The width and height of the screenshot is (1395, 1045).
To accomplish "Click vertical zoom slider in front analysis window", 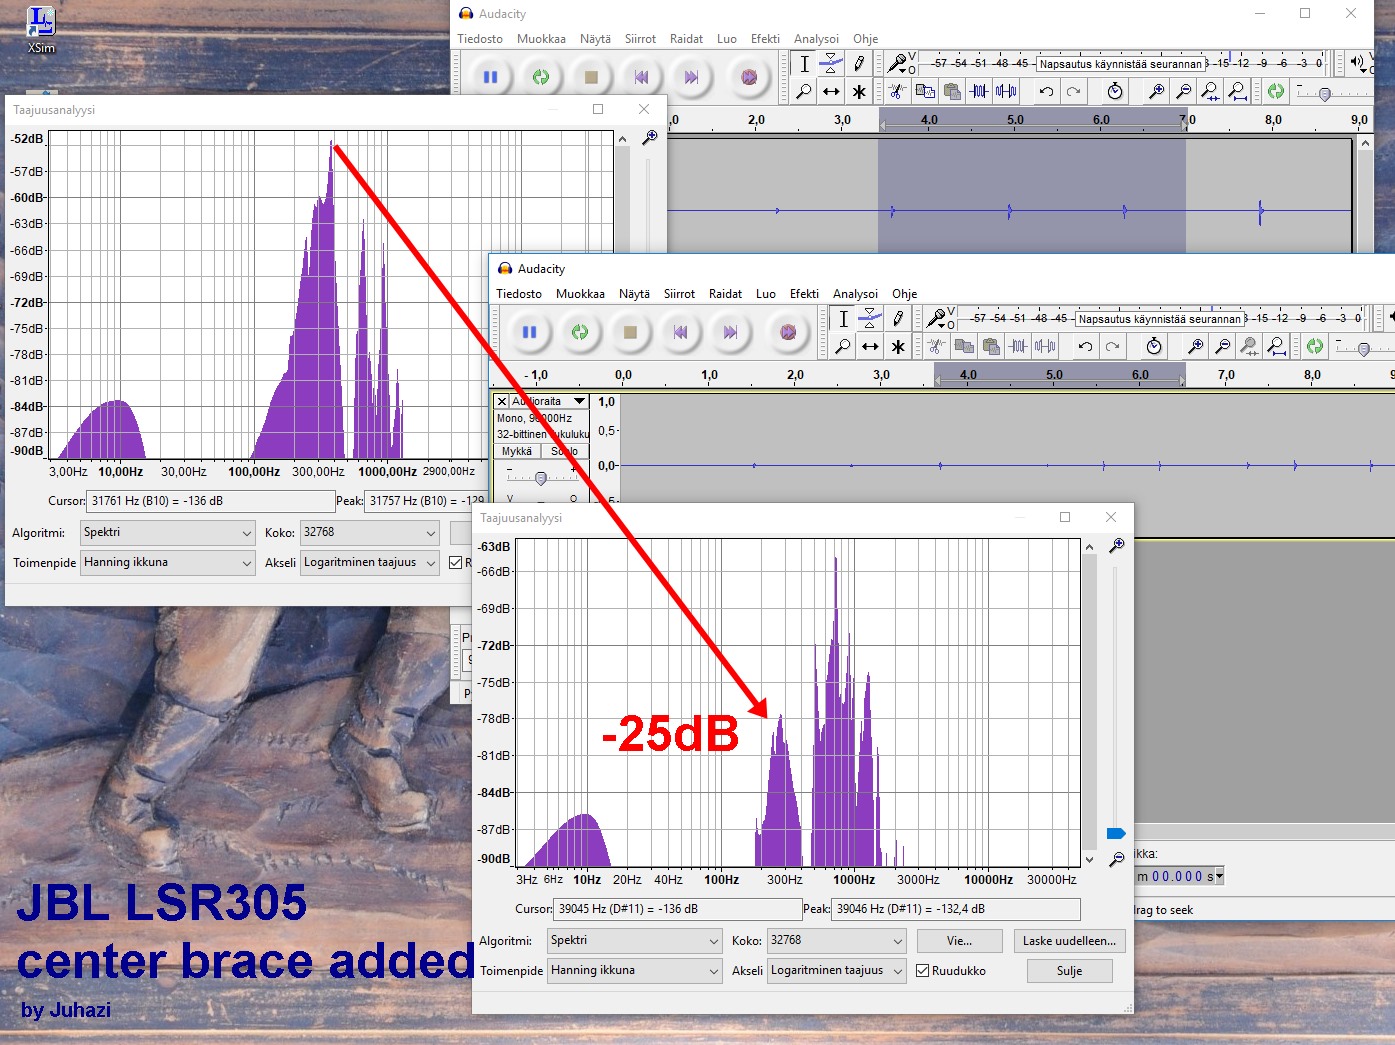I will pos(1116,833).
